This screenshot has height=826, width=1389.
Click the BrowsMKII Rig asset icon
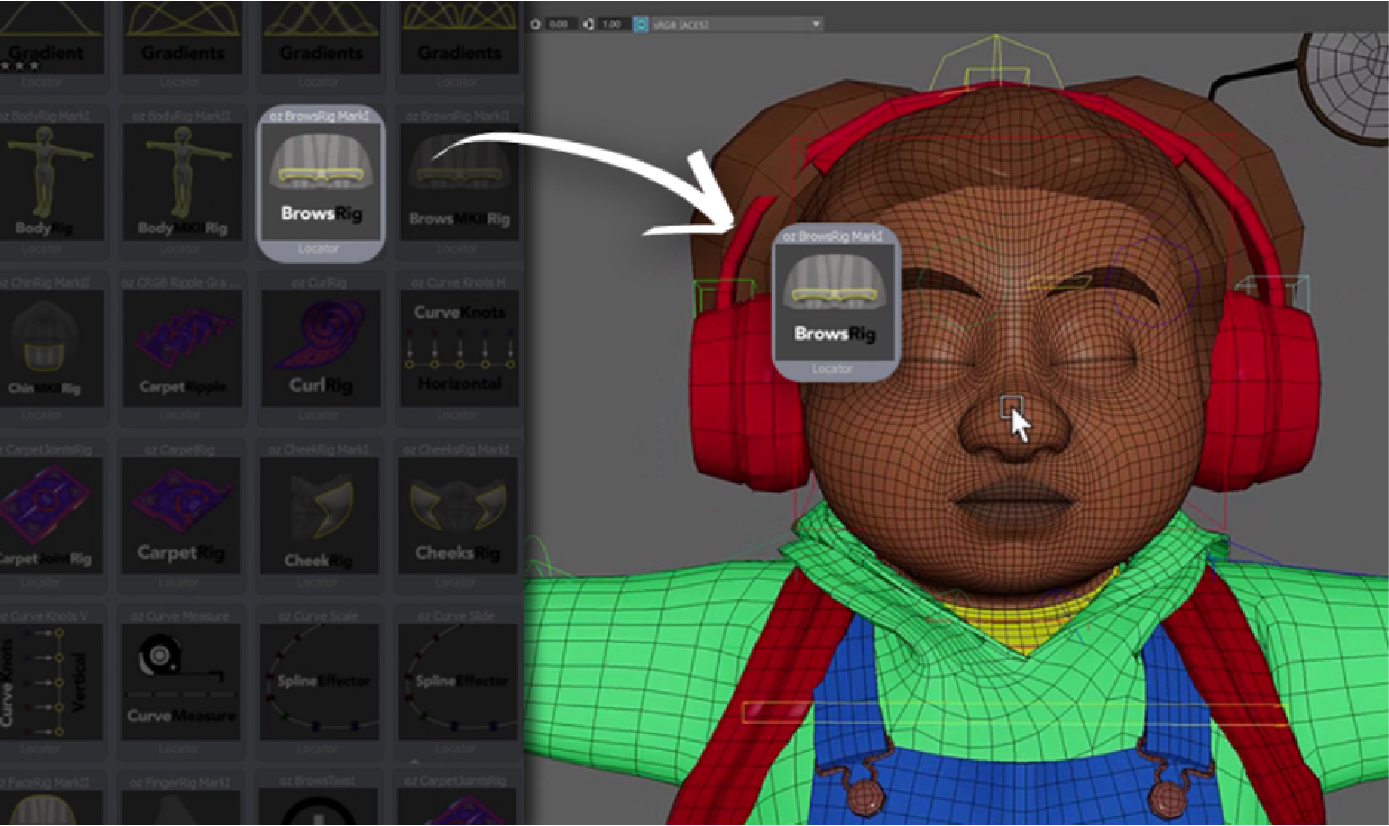click(457, 181)
